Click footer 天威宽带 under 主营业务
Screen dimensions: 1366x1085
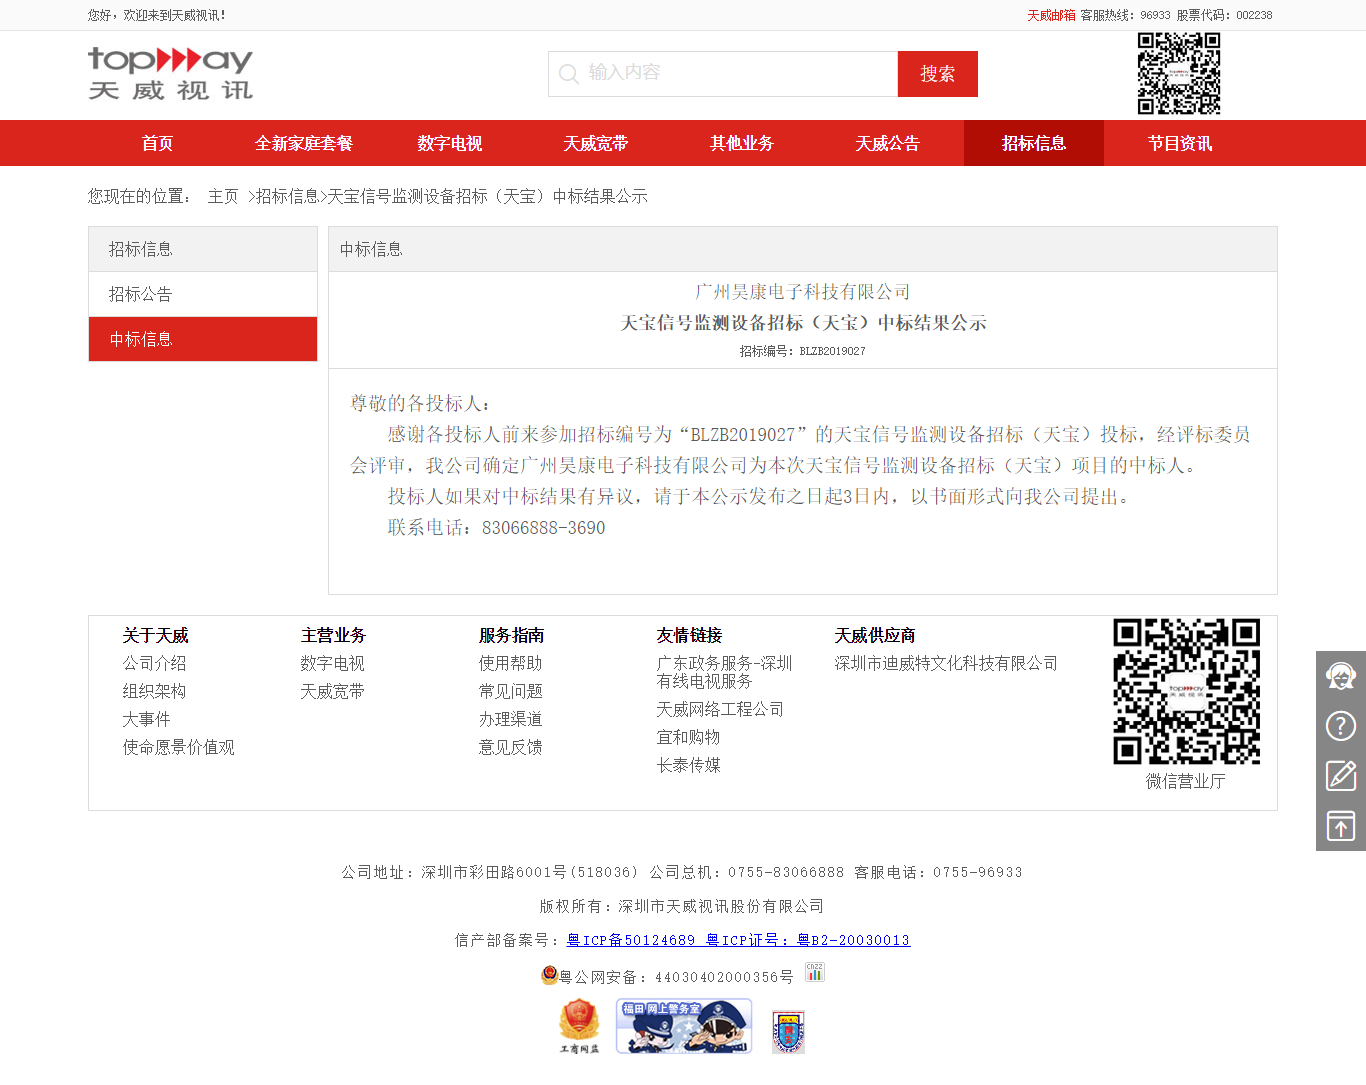[333, 691]
